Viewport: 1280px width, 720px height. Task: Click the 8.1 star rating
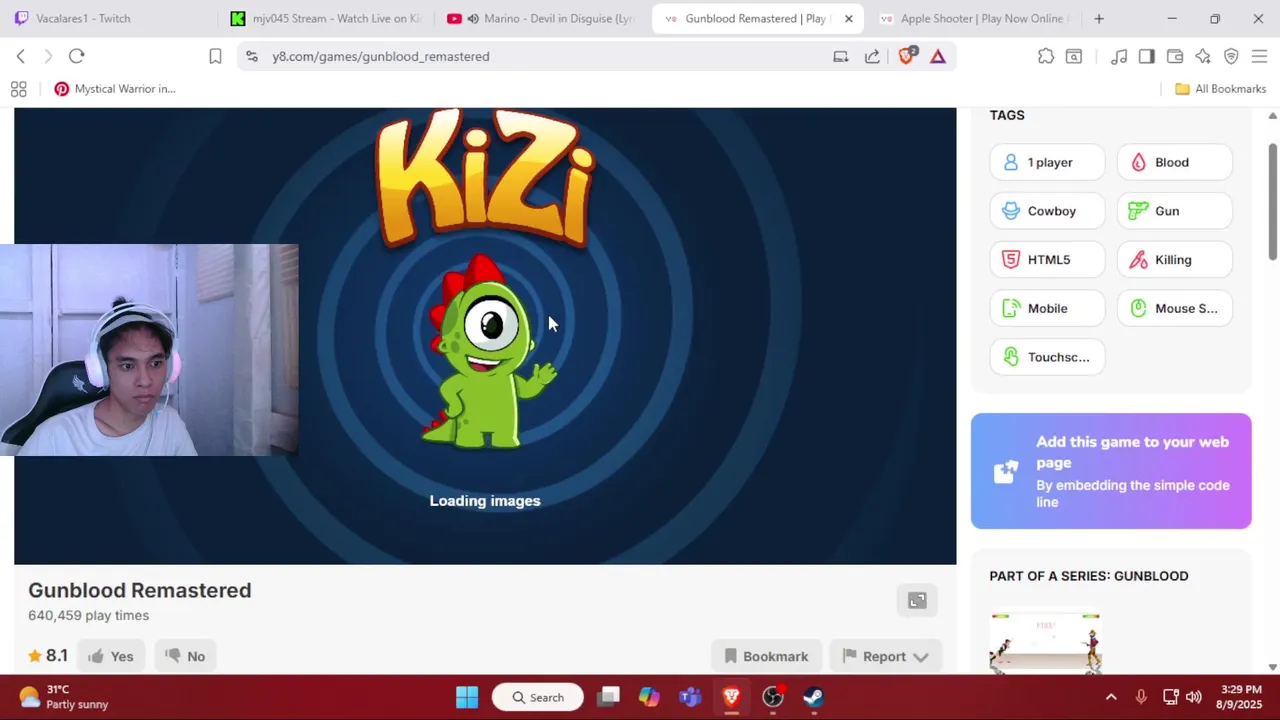tap(48, 656)
